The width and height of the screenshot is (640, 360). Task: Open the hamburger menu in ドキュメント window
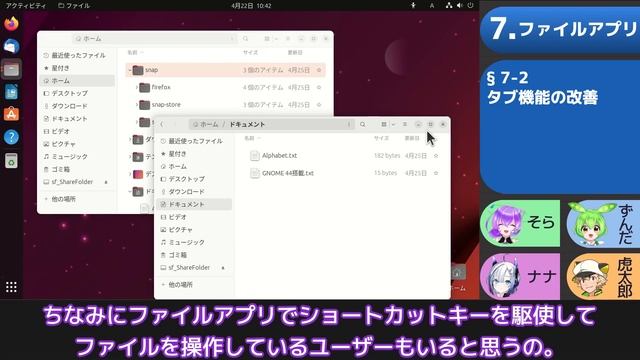coord(405,124)
